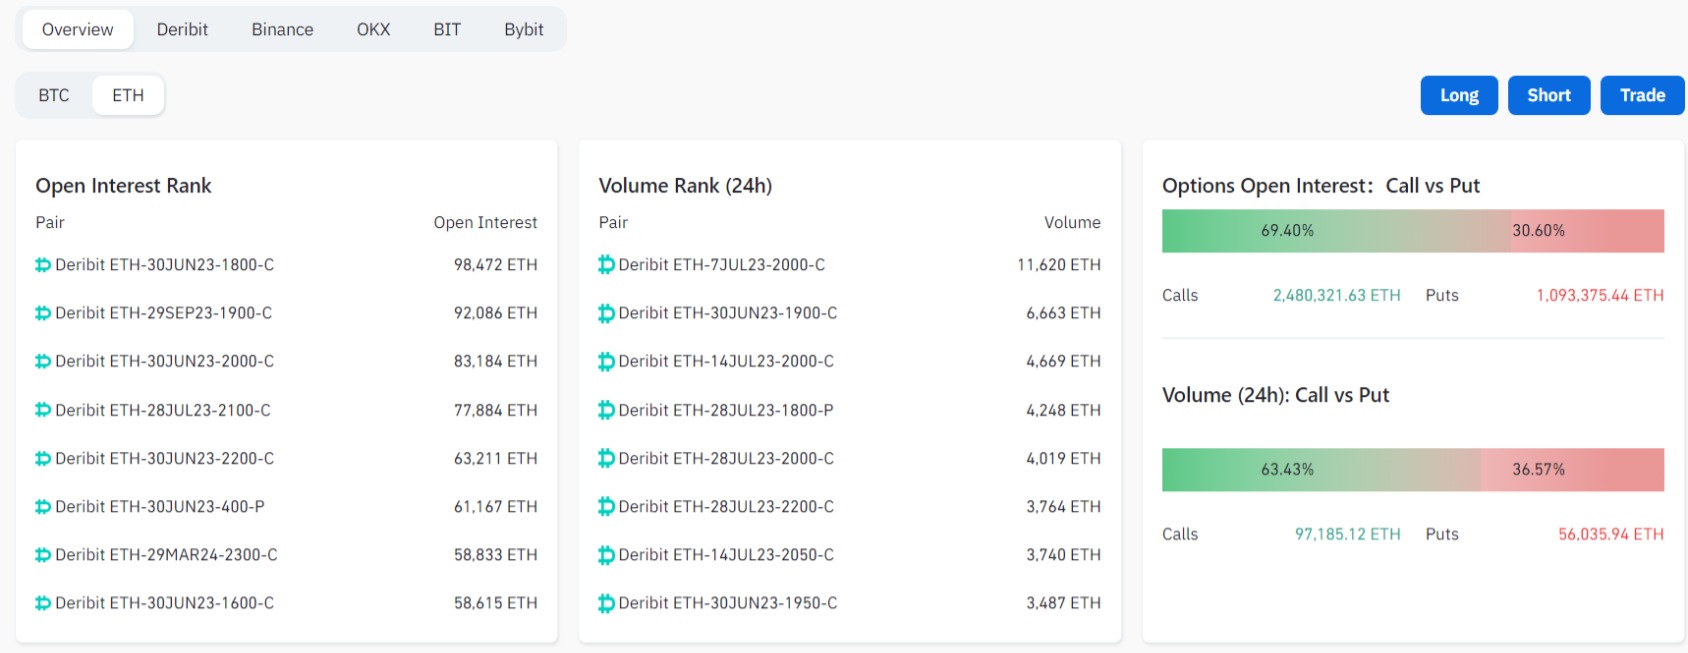Image resolution: width=1688 pixels, height=653 pixels.
Task: Click Deribit icon beside ETH-30JUN23-1950-C
Action: (606, 603)
